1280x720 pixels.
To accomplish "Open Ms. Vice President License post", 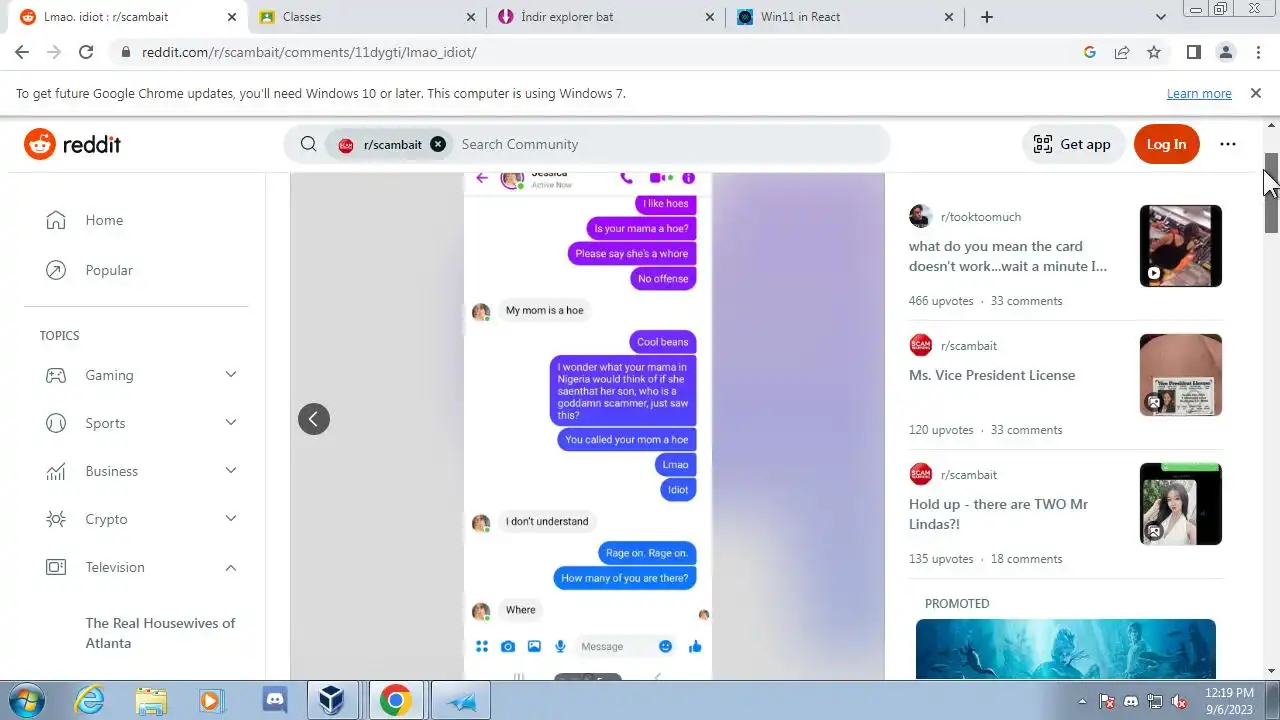I will click(x=992, y=375).
